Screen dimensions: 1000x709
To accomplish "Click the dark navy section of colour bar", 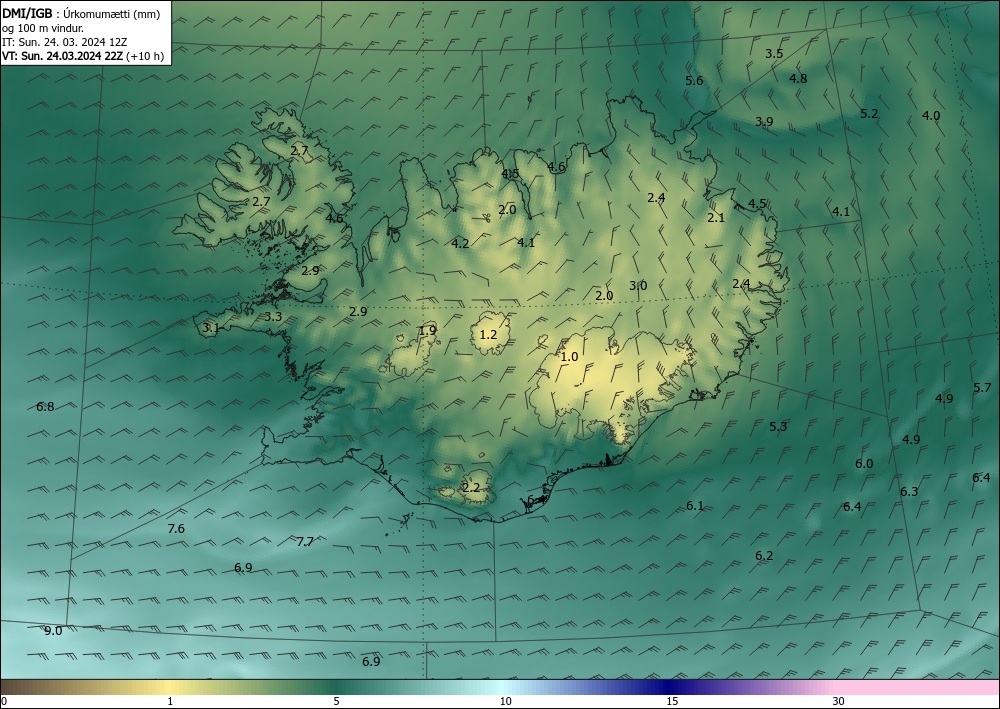I will (x=666, y=687).
